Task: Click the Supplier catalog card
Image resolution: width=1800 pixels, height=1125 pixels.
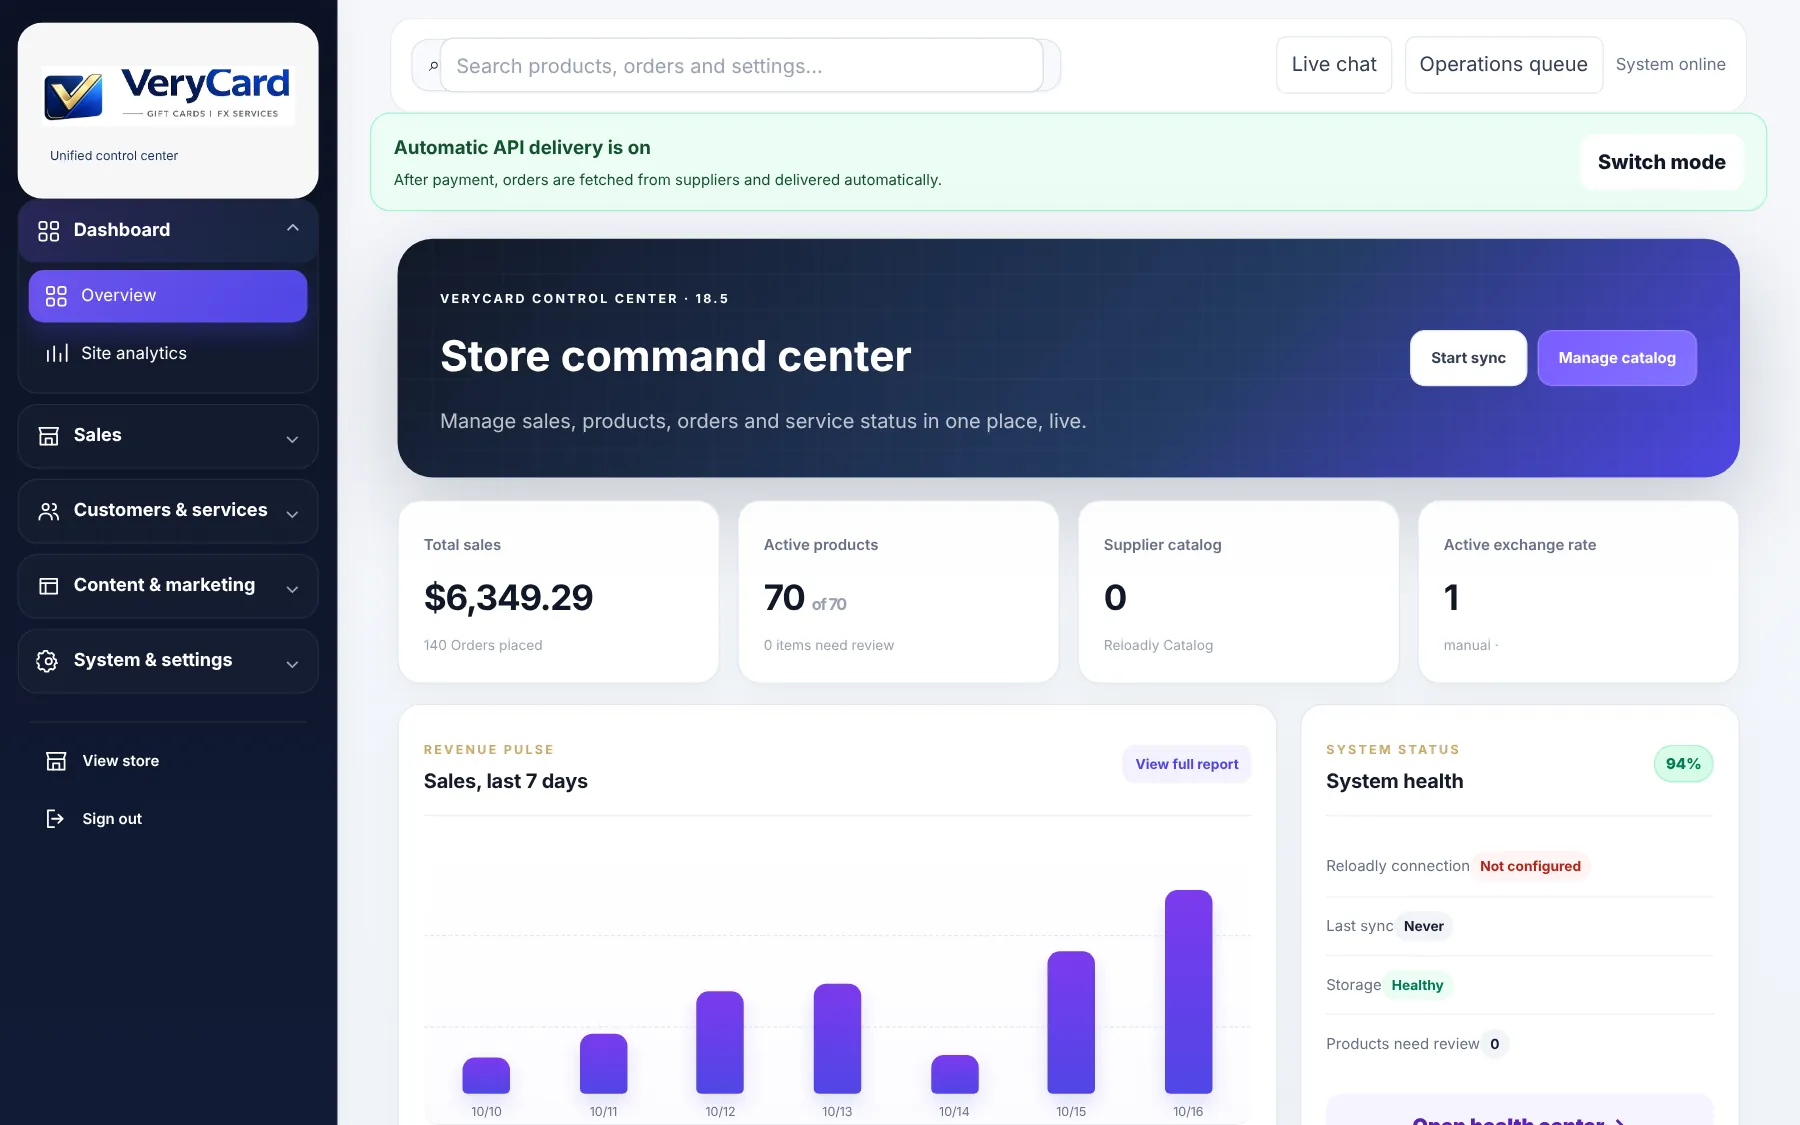Action: [x=1239, y=593]
